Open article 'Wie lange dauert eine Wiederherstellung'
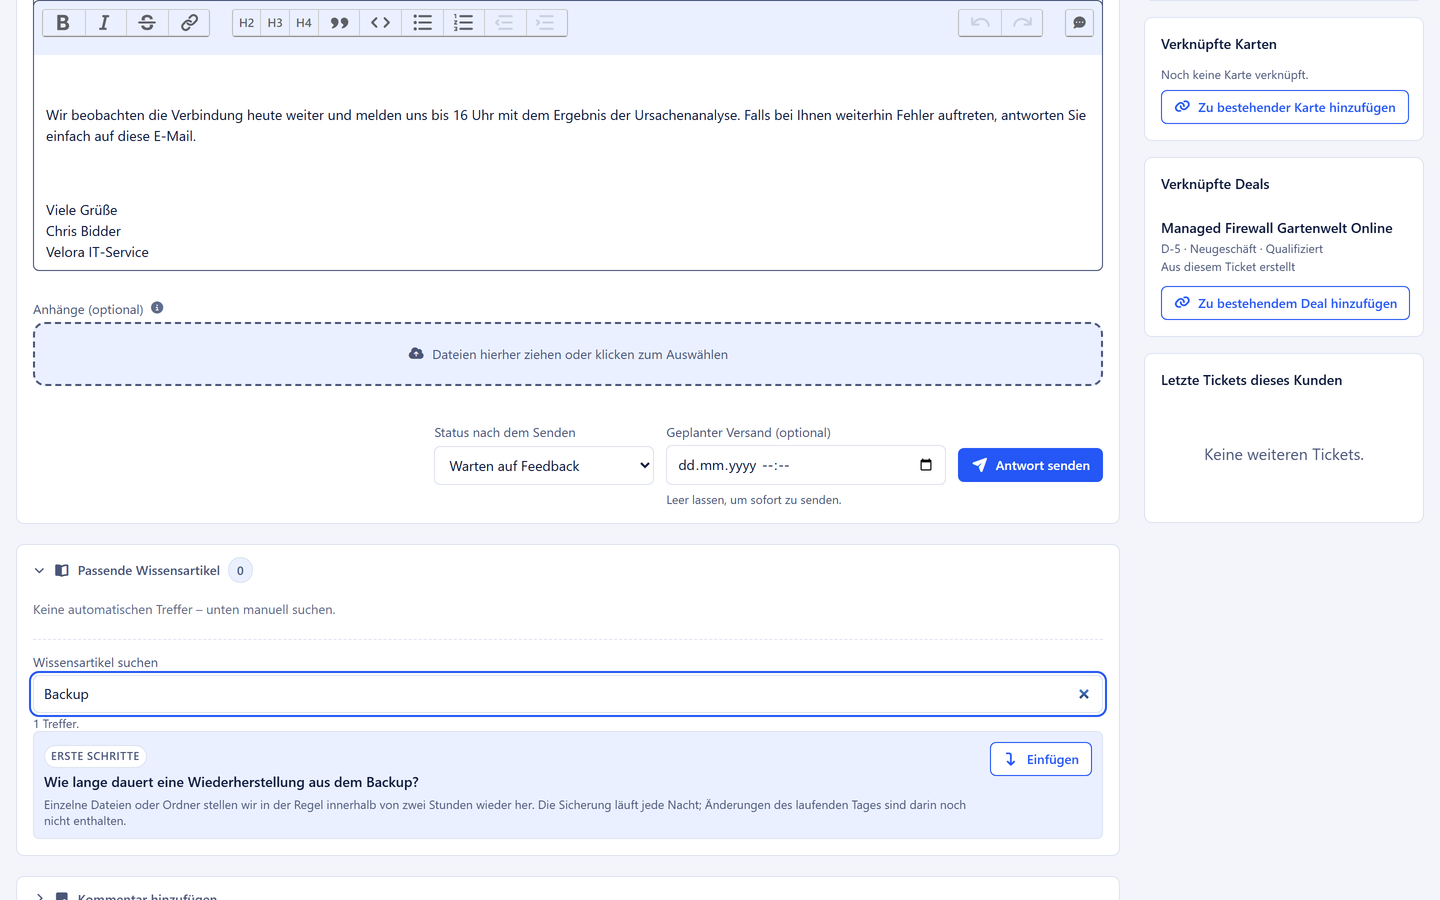The width and height of the screenshot is (1440, 900). [x=231, y=782]
